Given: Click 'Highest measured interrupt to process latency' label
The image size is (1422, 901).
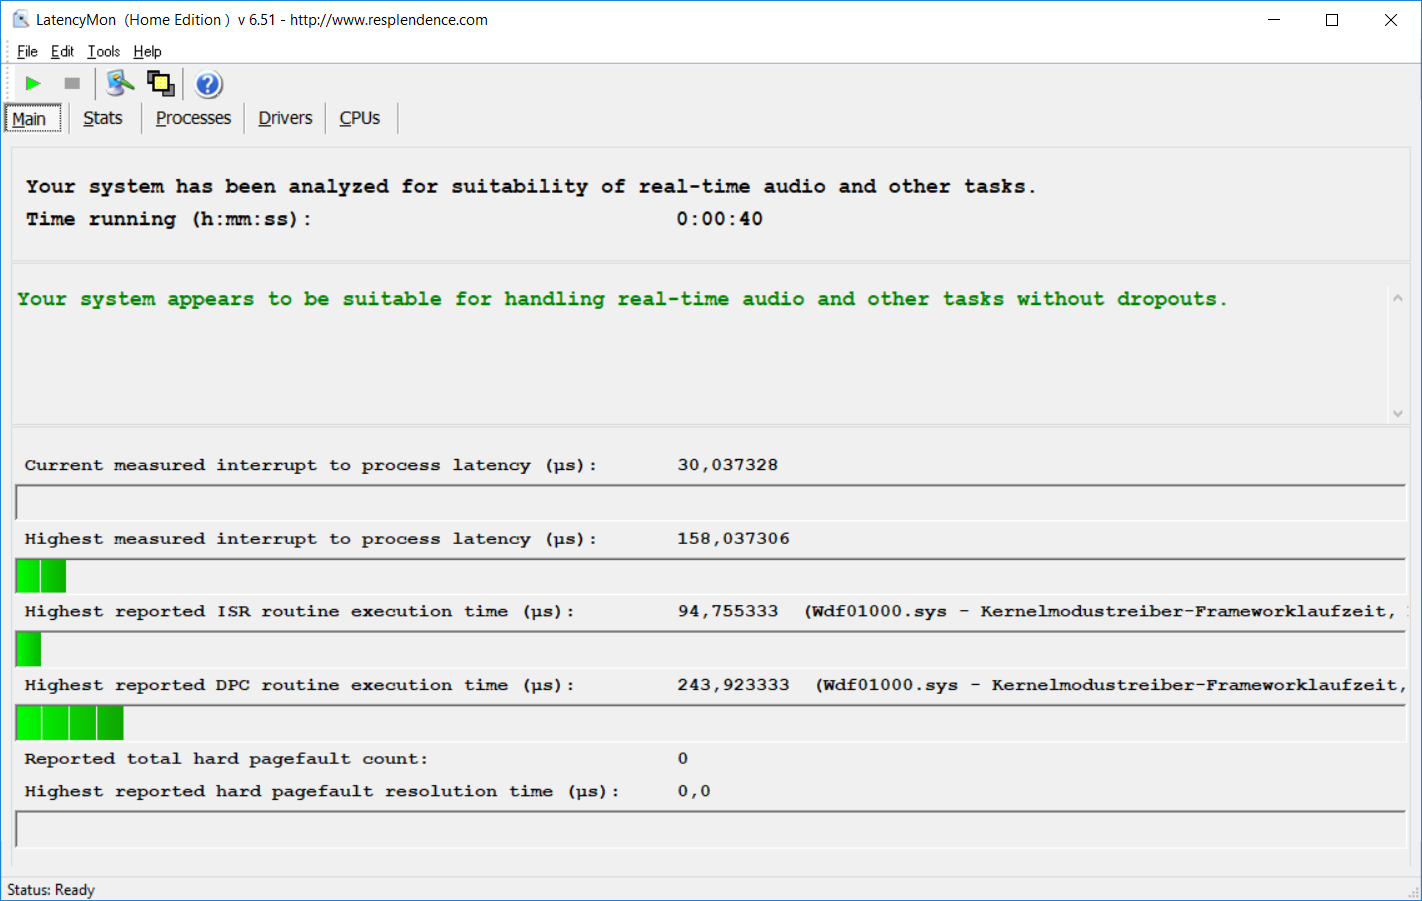Looking at the screenshot, I should [x=310, y=539].
